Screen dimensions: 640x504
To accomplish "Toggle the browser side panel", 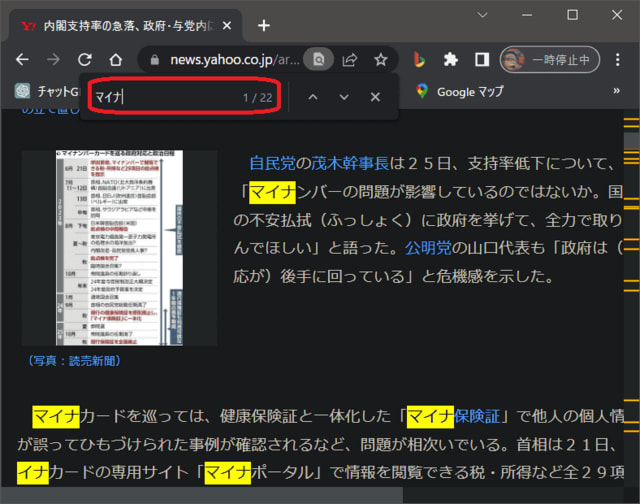I will pyautogui.click(x=481, y=59).
